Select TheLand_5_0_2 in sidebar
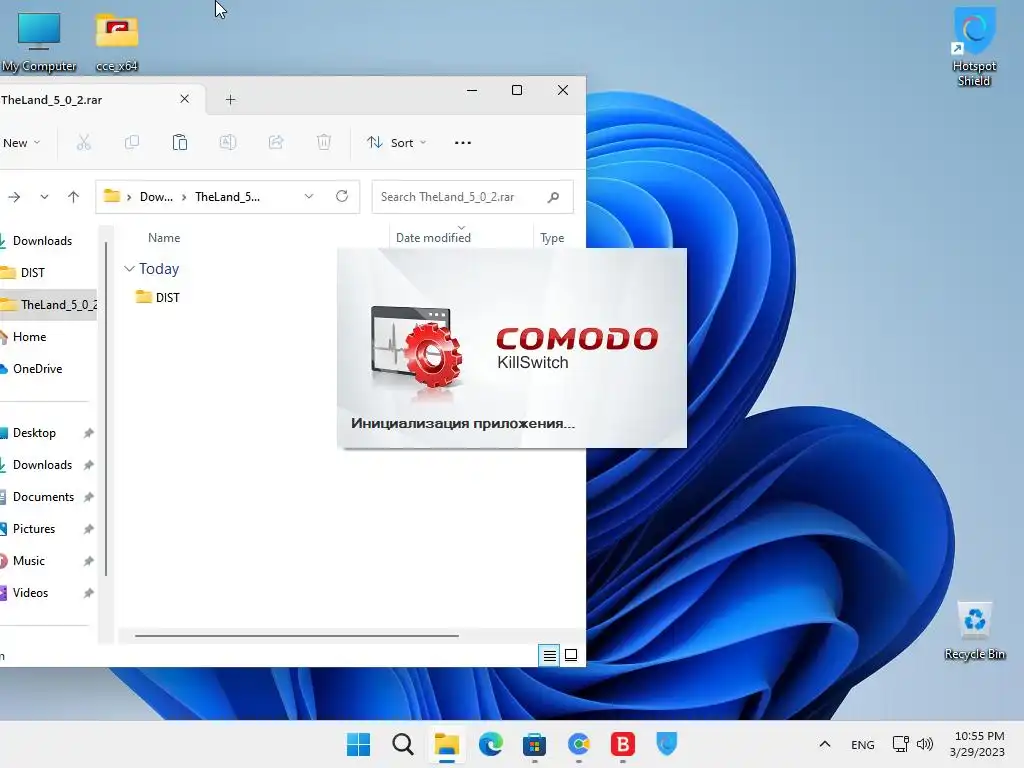This screenshot has width=1024, height=768. (x=48, y=305)
